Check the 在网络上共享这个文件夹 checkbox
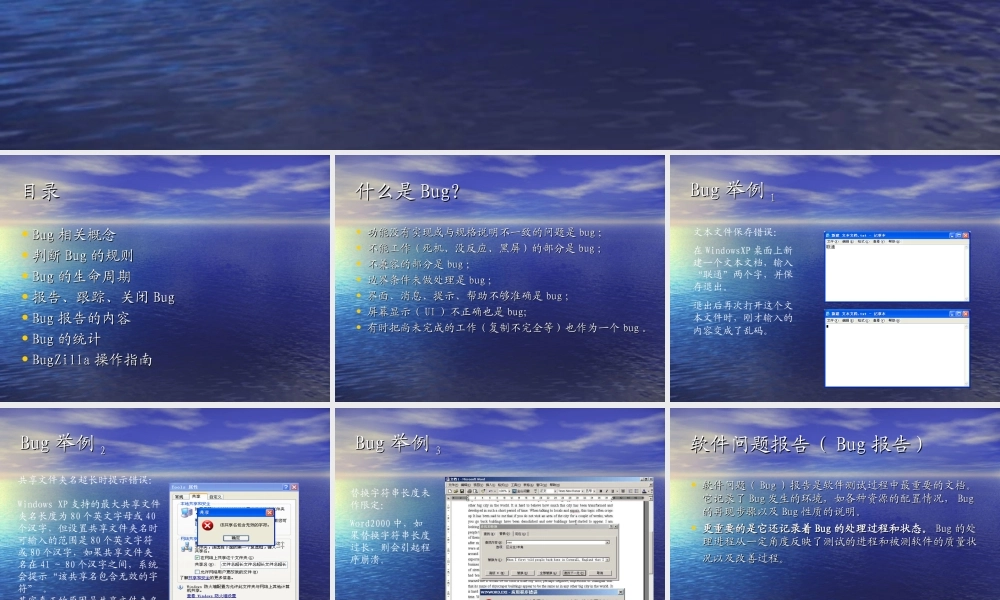This screenshot has height=600, width=1000. click(x=197, y=557)
